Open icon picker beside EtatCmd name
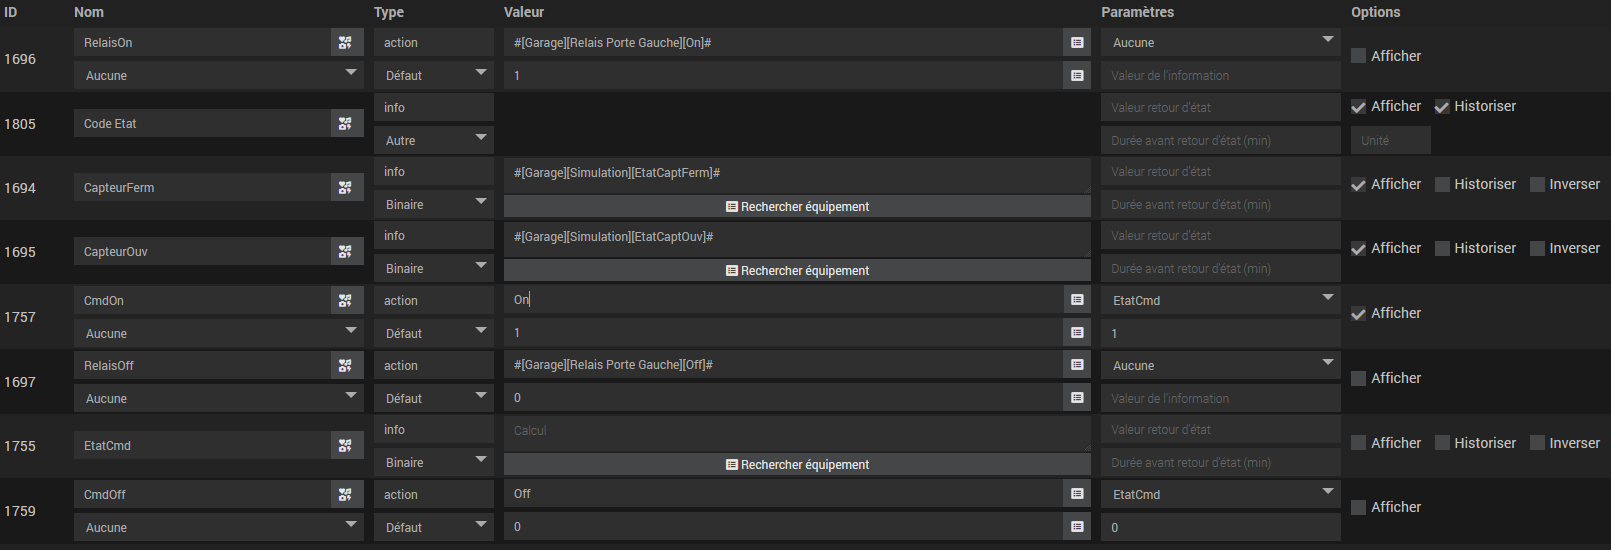Screen dimensions: 1611x550 345,446
